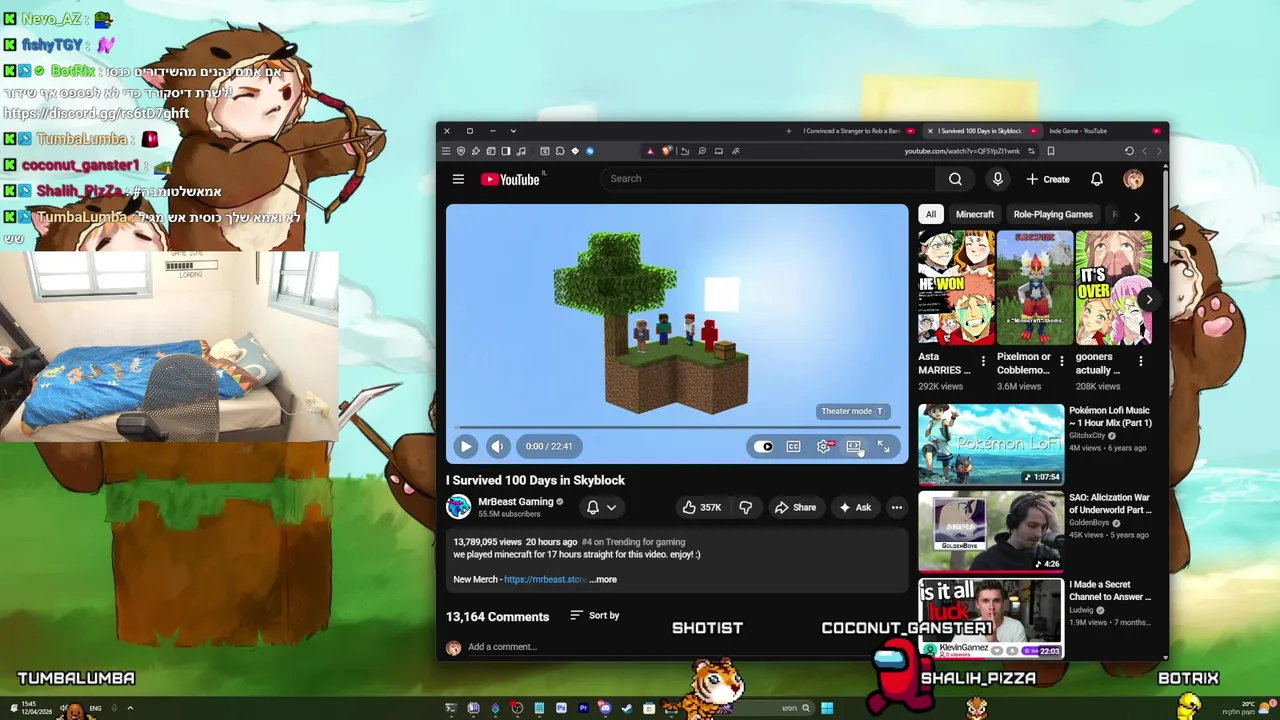Open the Brave lion shields icon
Image resolution: width=1280 pixels, height=720 pixels.
coord(667,151)
